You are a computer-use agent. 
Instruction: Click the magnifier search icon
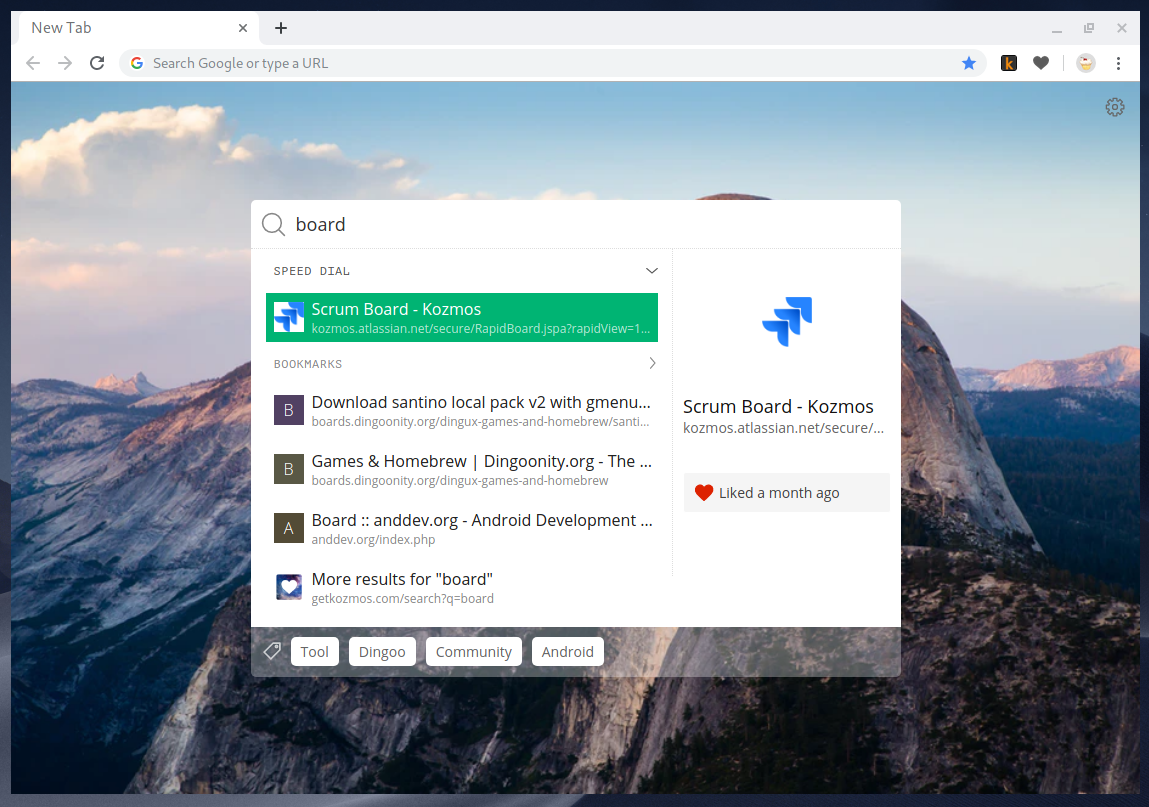273,224
